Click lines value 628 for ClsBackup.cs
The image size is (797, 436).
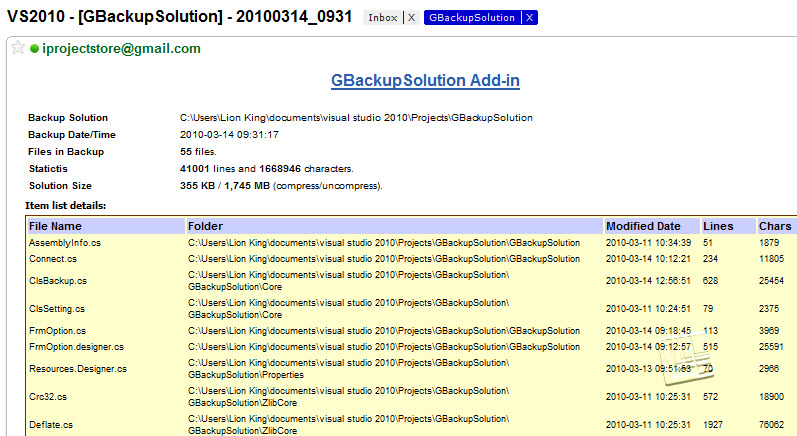click(711, 281)
